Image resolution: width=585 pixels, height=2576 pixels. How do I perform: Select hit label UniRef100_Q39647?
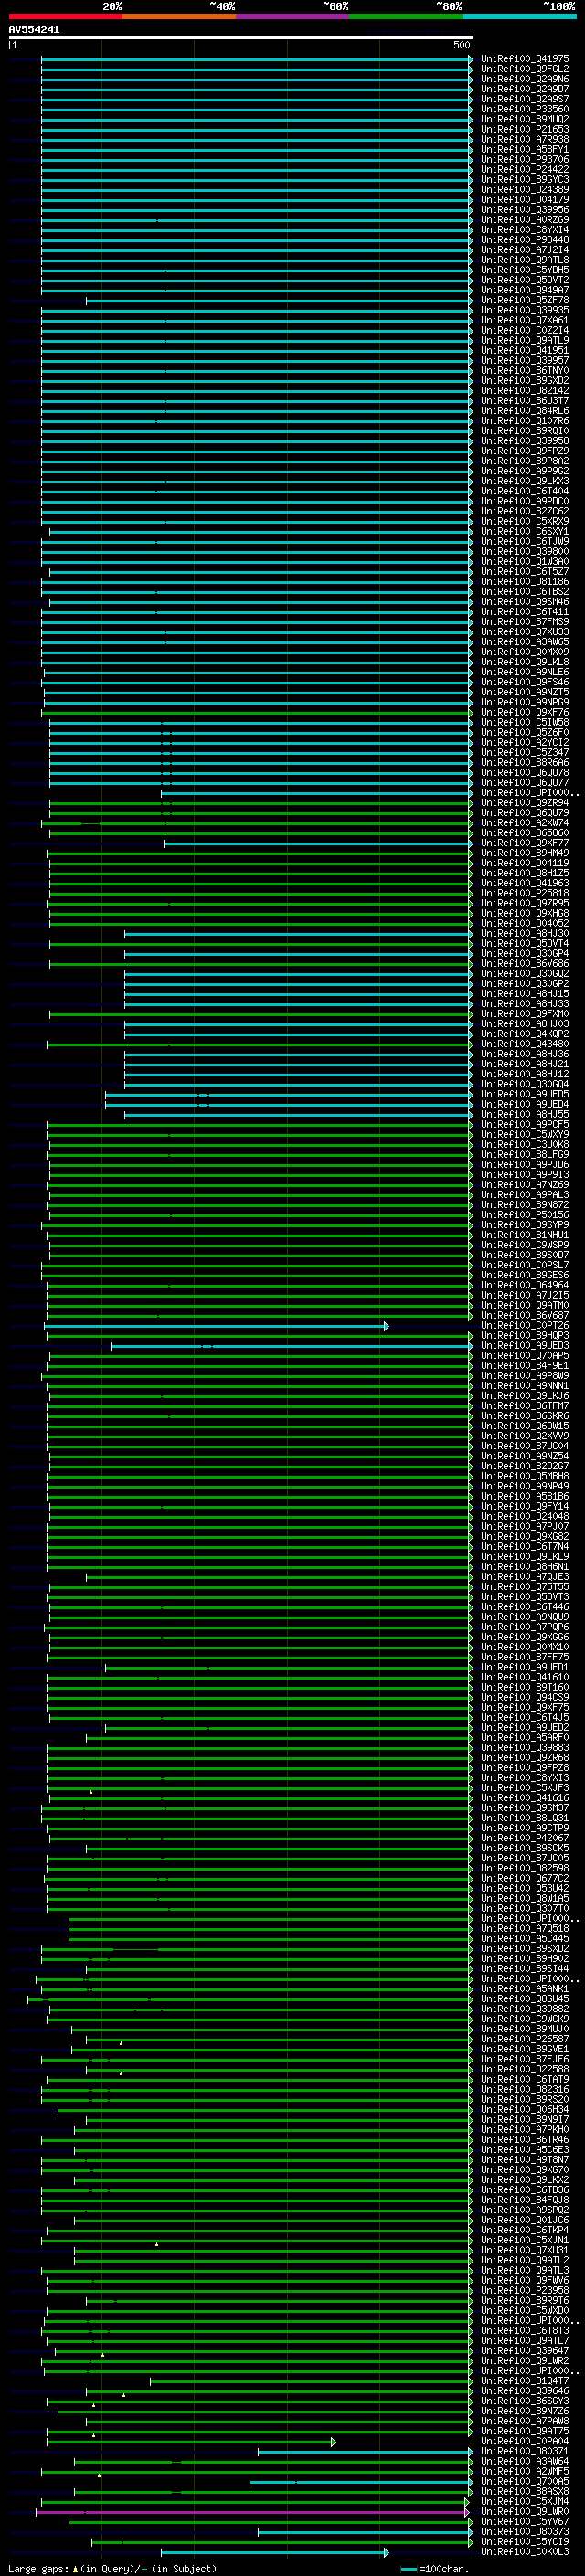point(525,2350)
